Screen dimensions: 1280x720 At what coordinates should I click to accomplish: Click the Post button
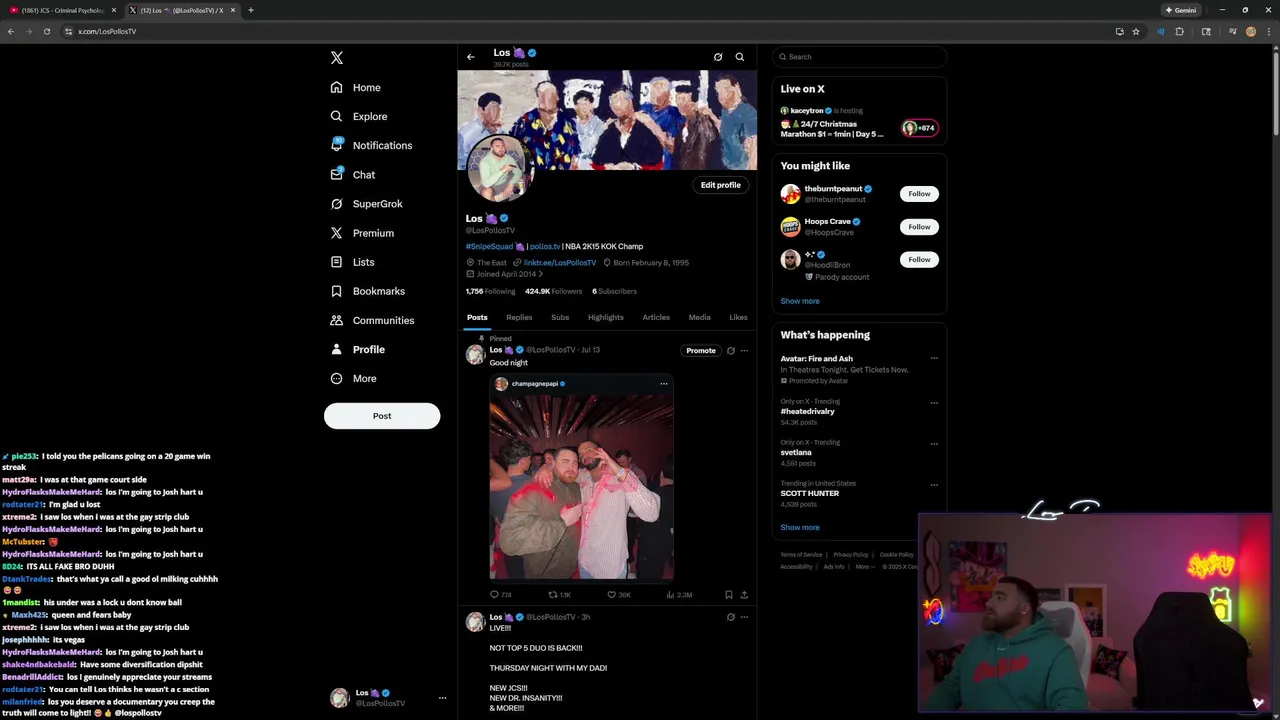382,416
